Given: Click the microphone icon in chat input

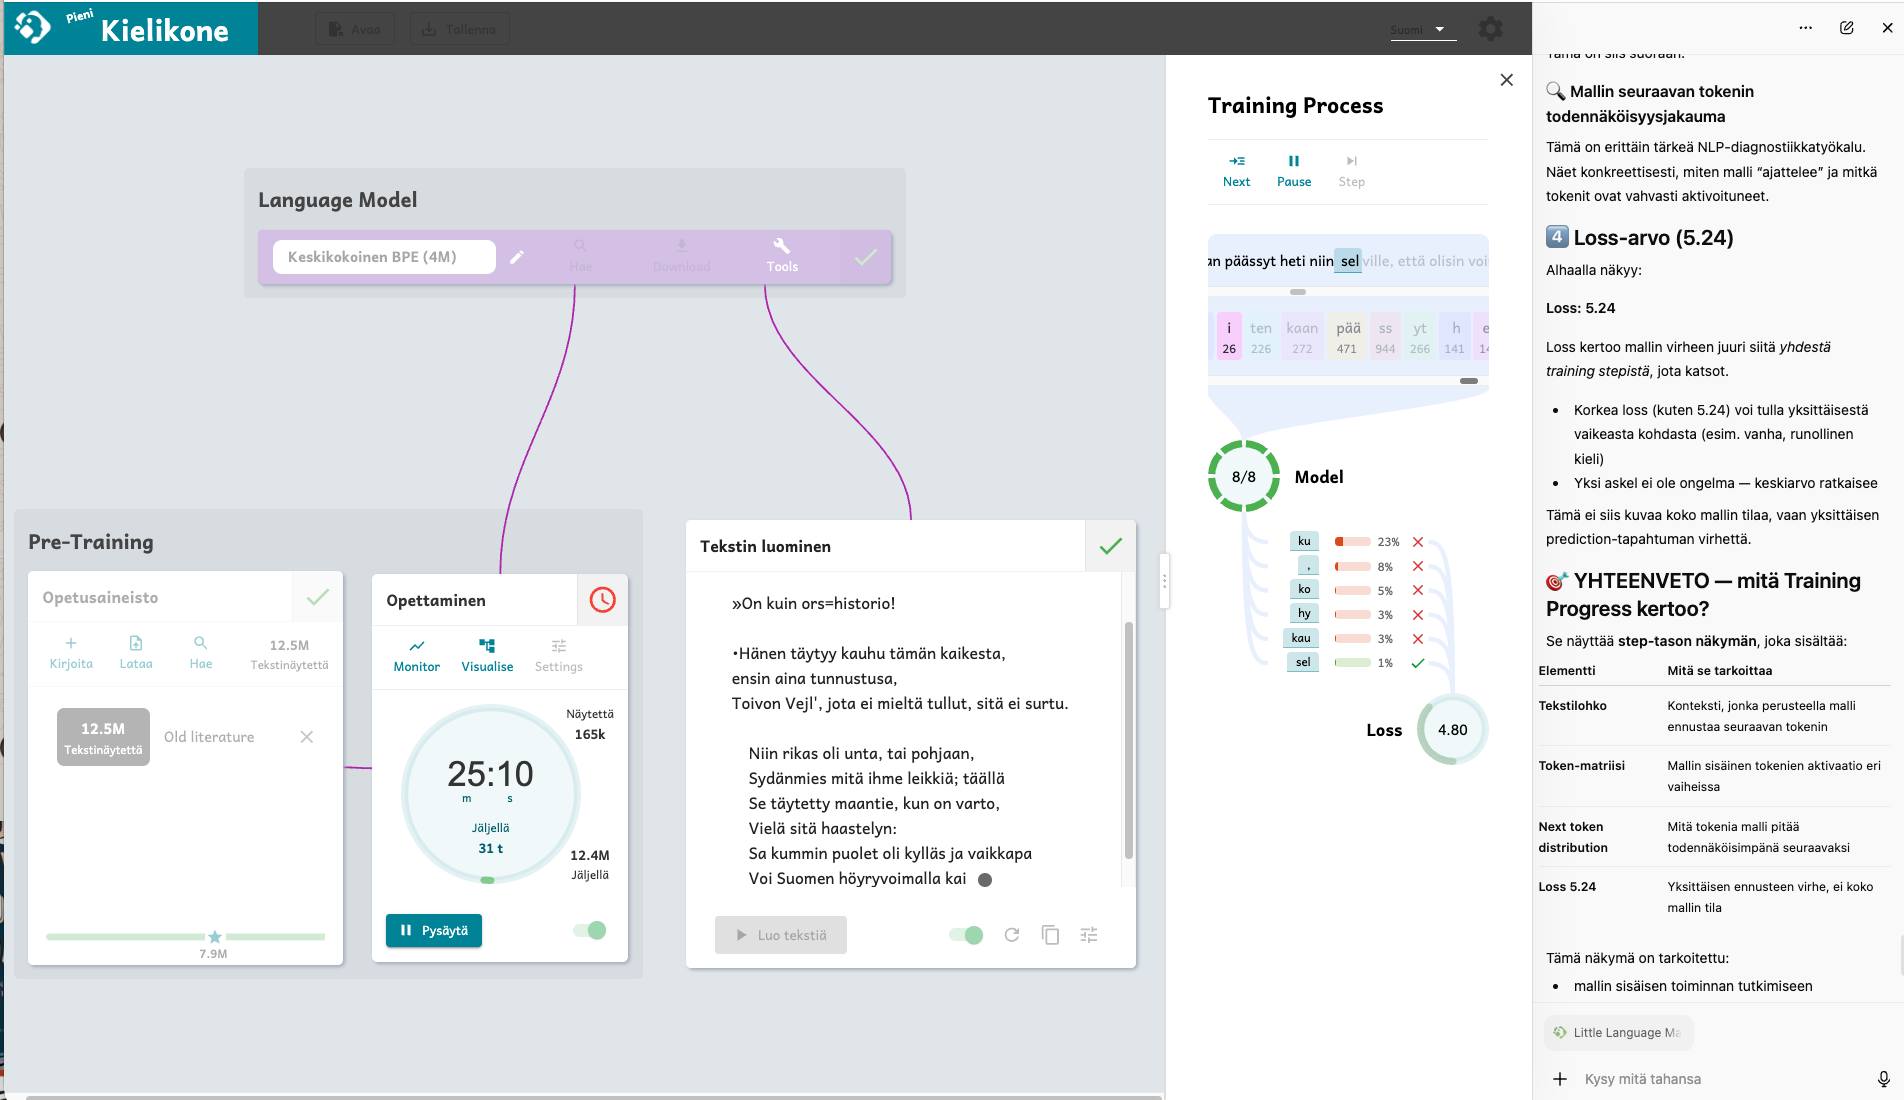Looking at the screenshot, I should [1883, 1079].
